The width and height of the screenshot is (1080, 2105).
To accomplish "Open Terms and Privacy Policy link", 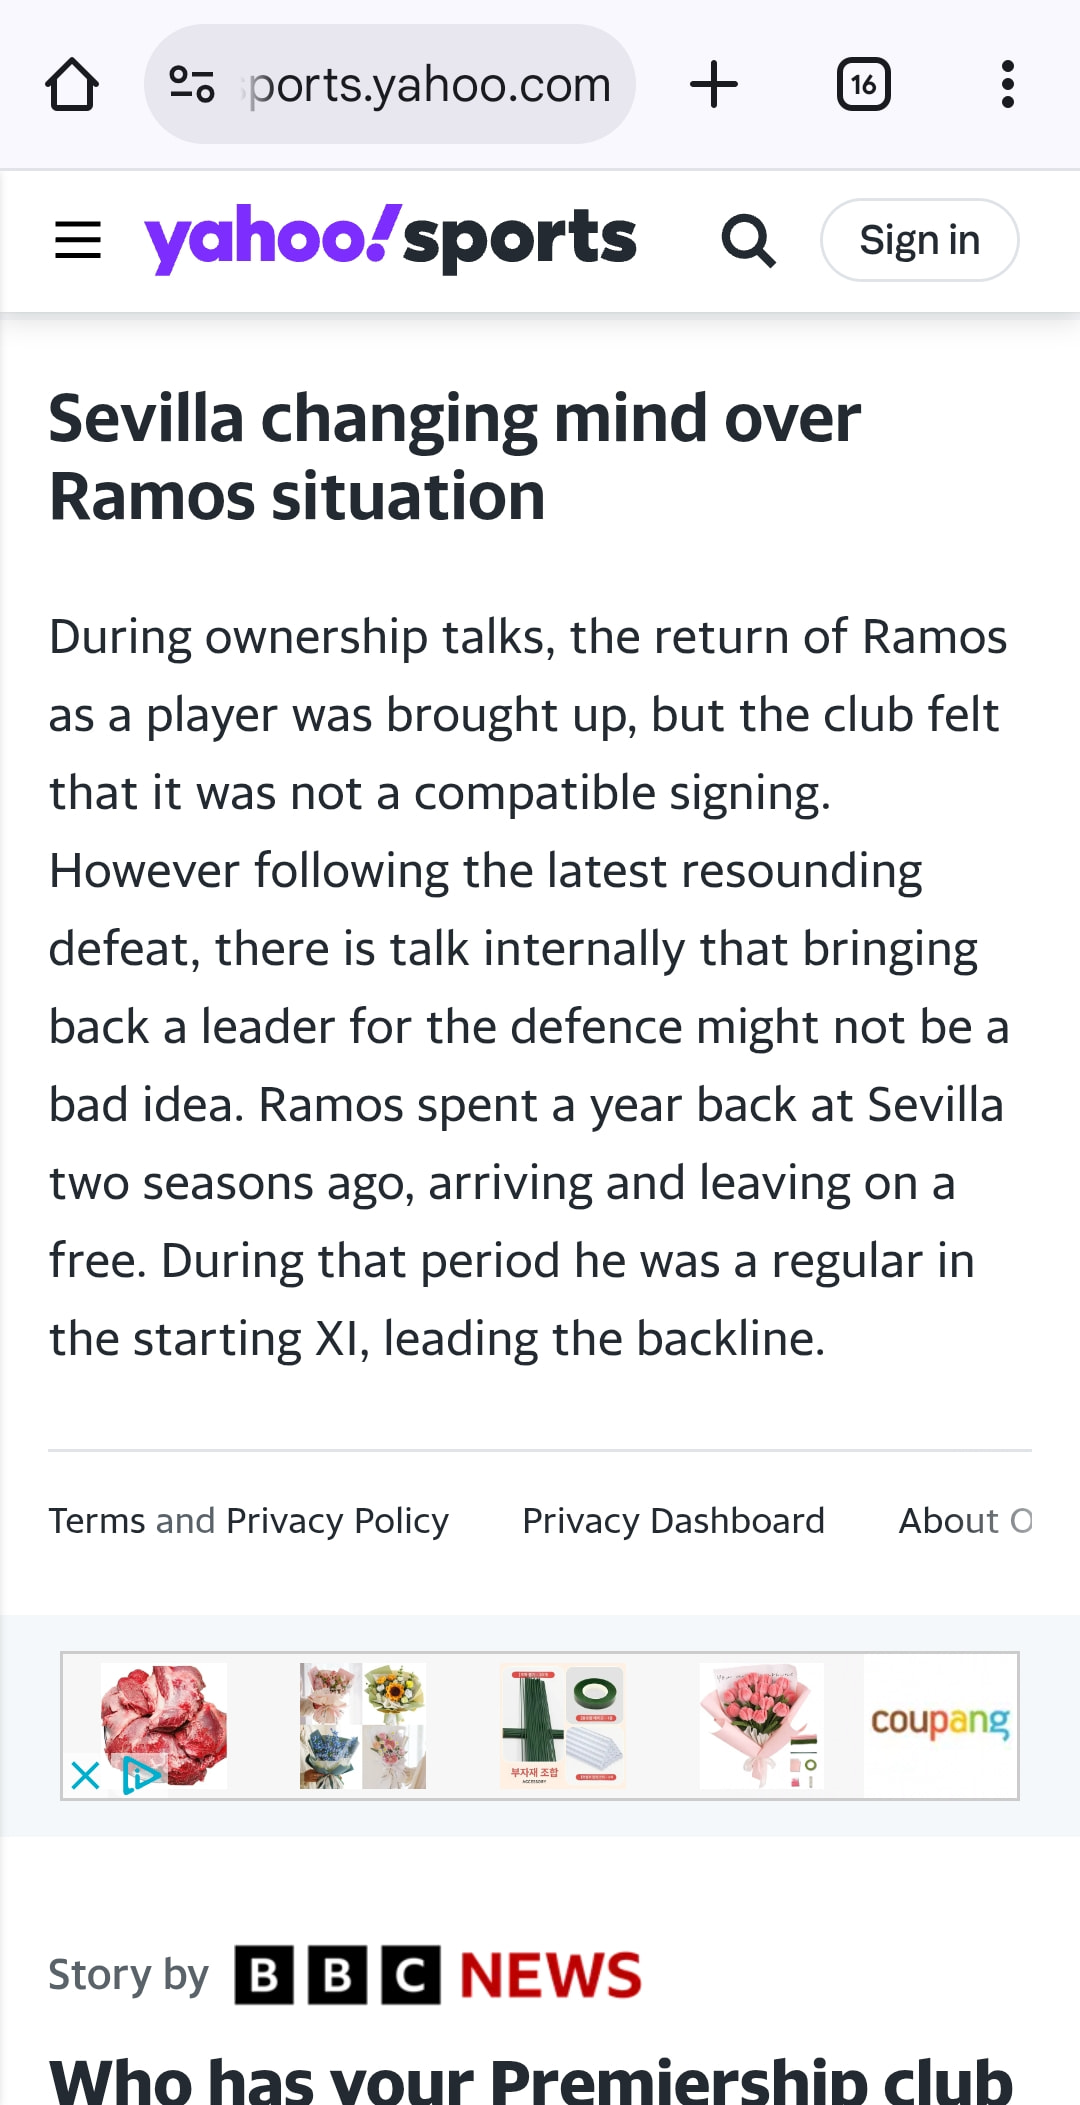I will 249,1521.
